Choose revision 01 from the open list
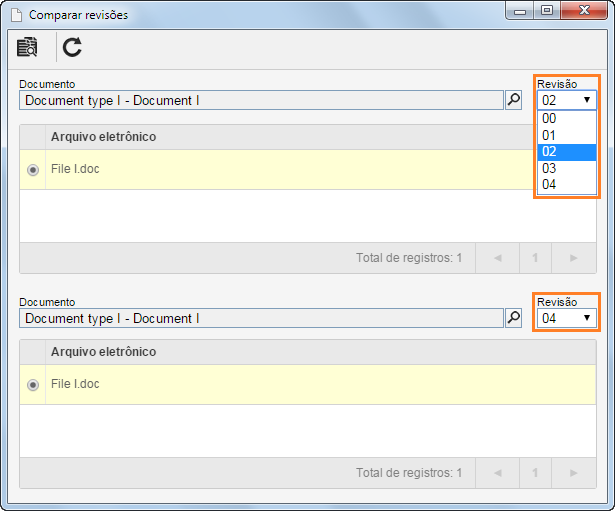 tap(567, 135)
